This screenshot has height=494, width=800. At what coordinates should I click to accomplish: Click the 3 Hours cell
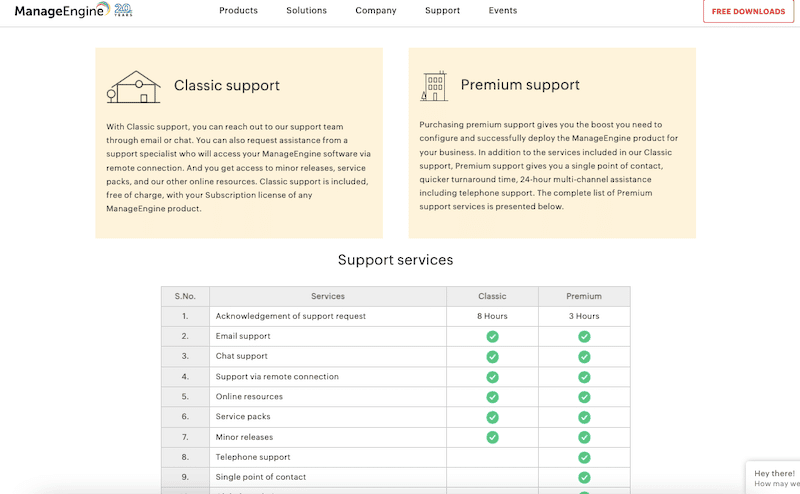point(584,316)
